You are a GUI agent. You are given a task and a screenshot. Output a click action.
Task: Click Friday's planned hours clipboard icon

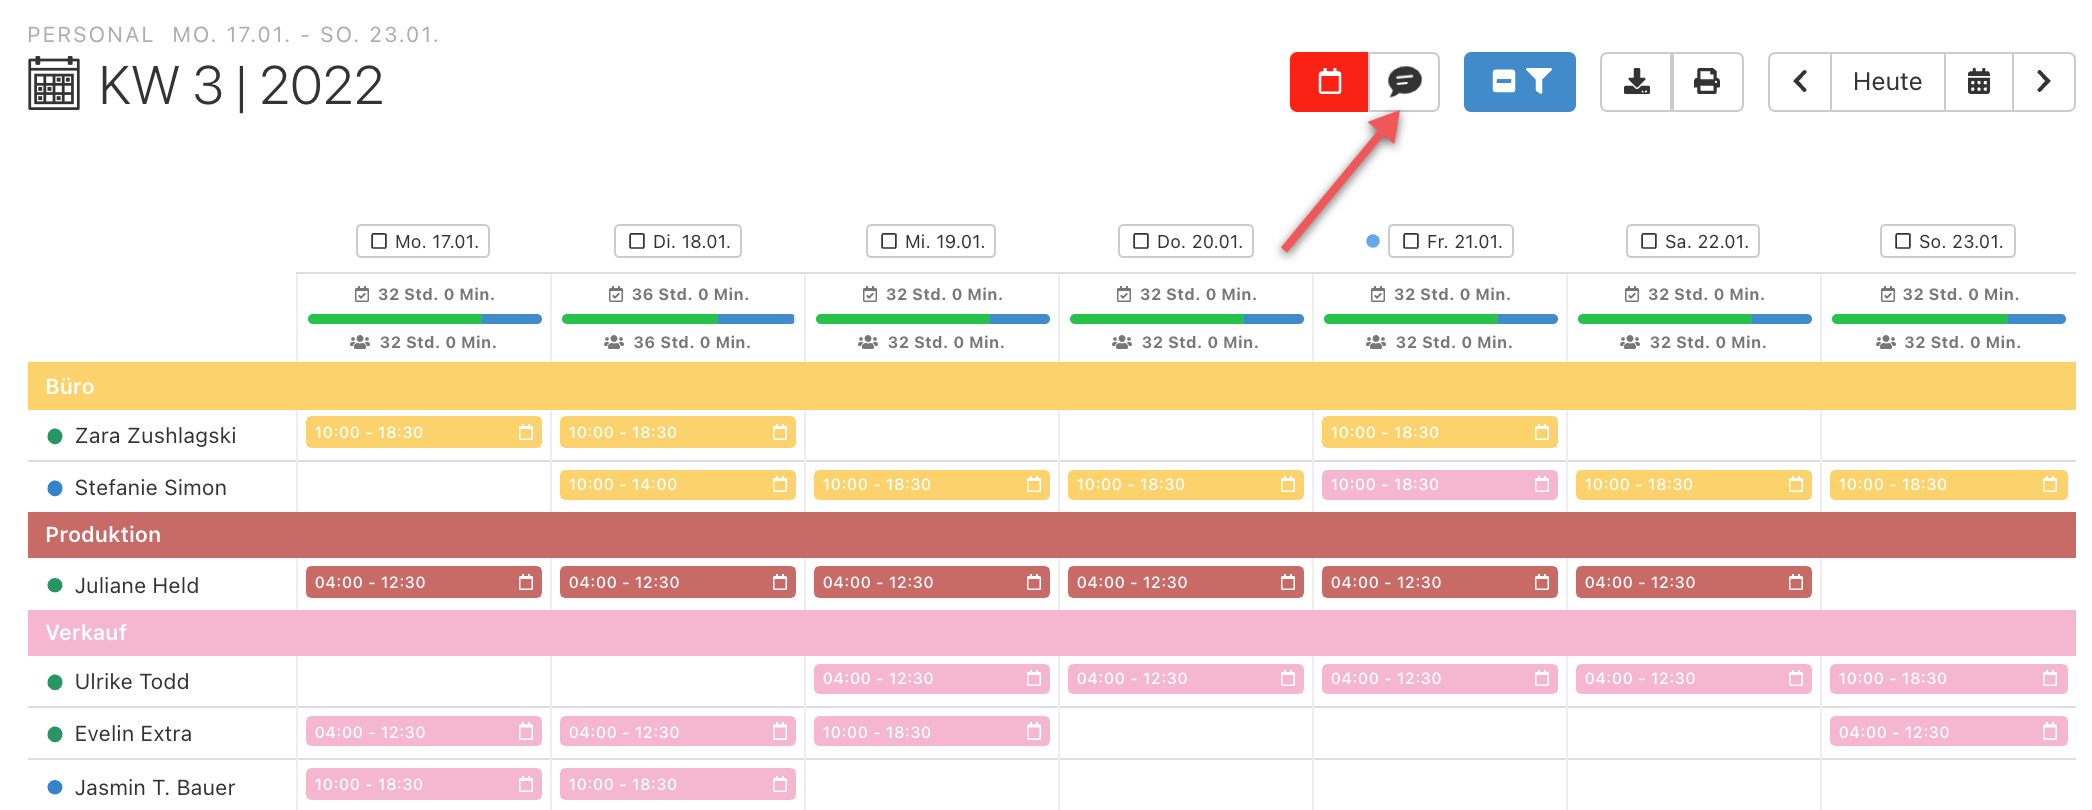click(1378, 294)
